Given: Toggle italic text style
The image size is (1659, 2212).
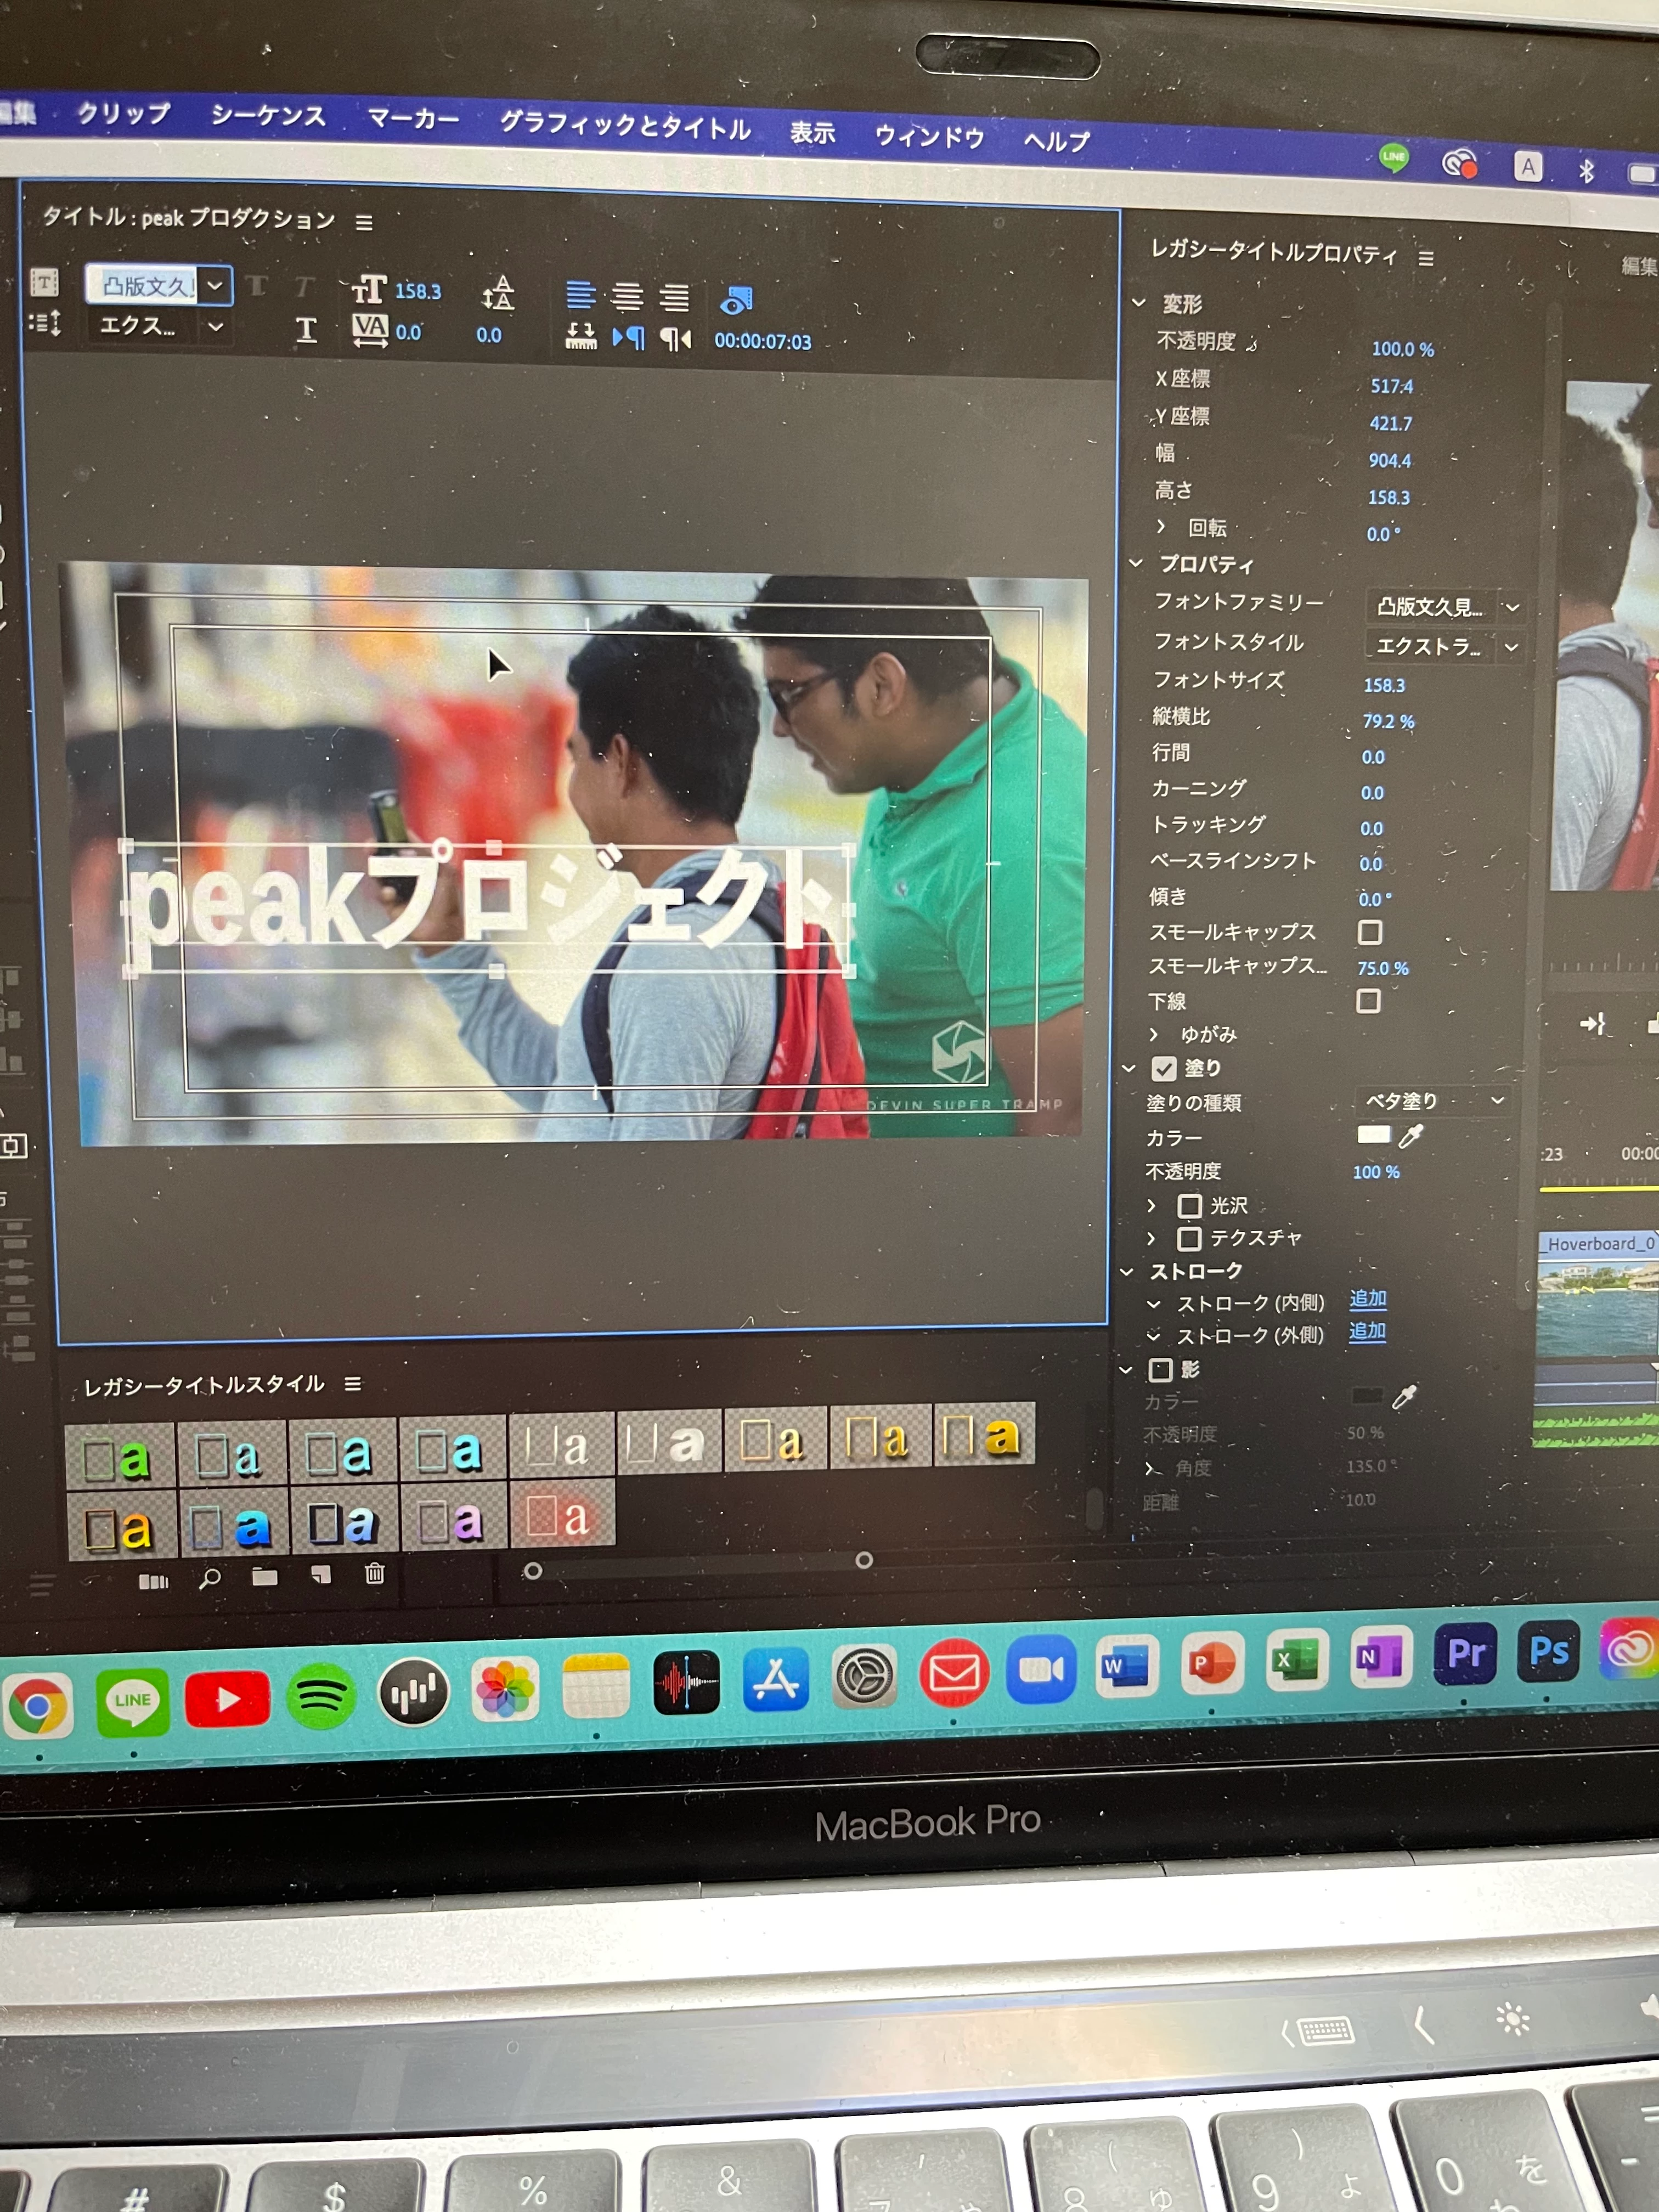Looking at the screenshot, I should click(x=304, y=288).
